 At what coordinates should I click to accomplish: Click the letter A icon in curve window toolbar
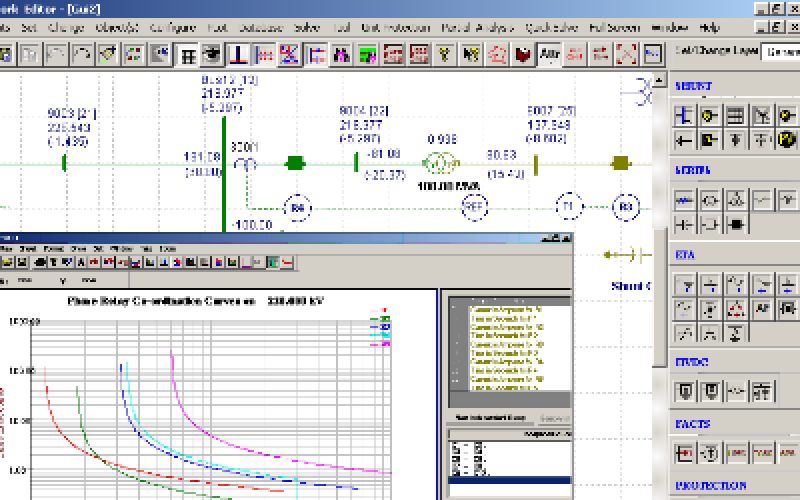tap(81, 262)
